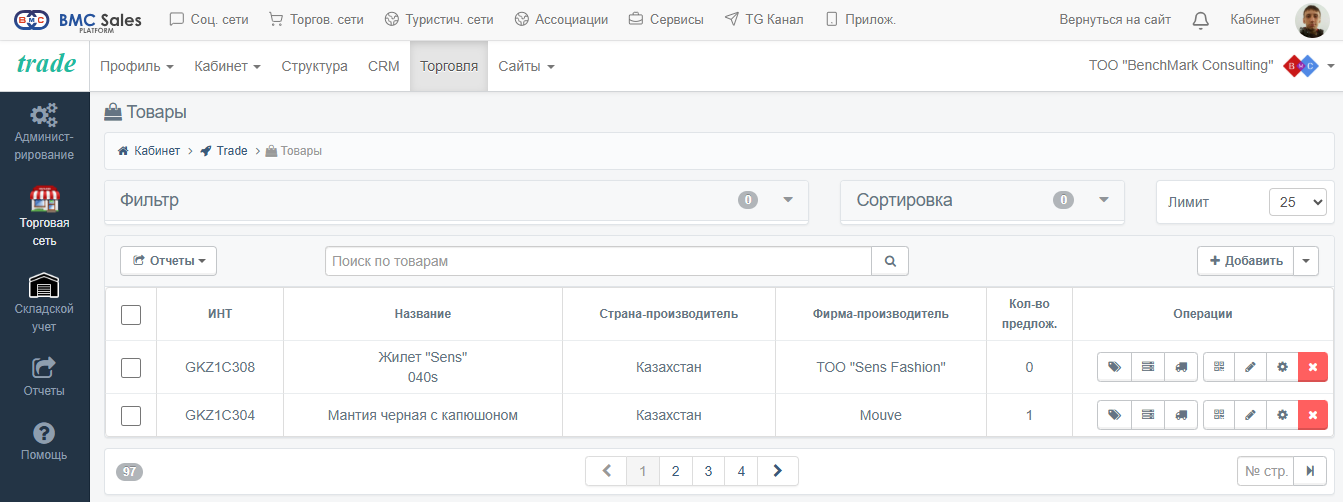Open the TG Канал link
The image size is (1343, 502).
[764, 19]
